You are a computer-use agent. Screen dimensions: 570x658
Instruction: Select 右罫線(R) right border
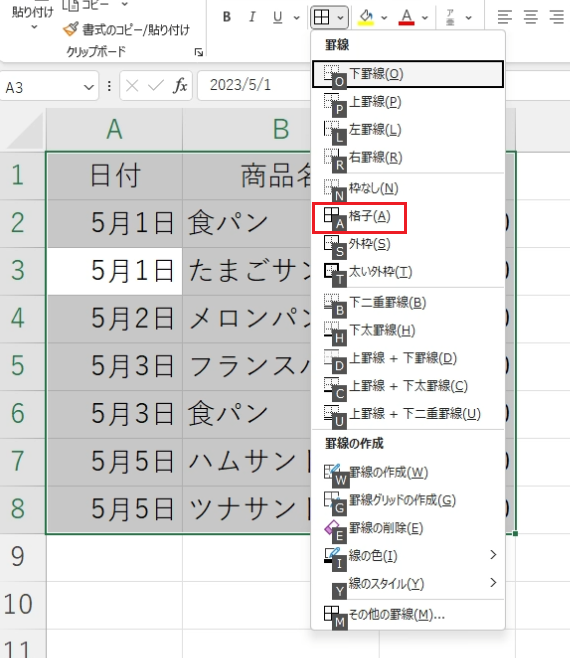408,157
